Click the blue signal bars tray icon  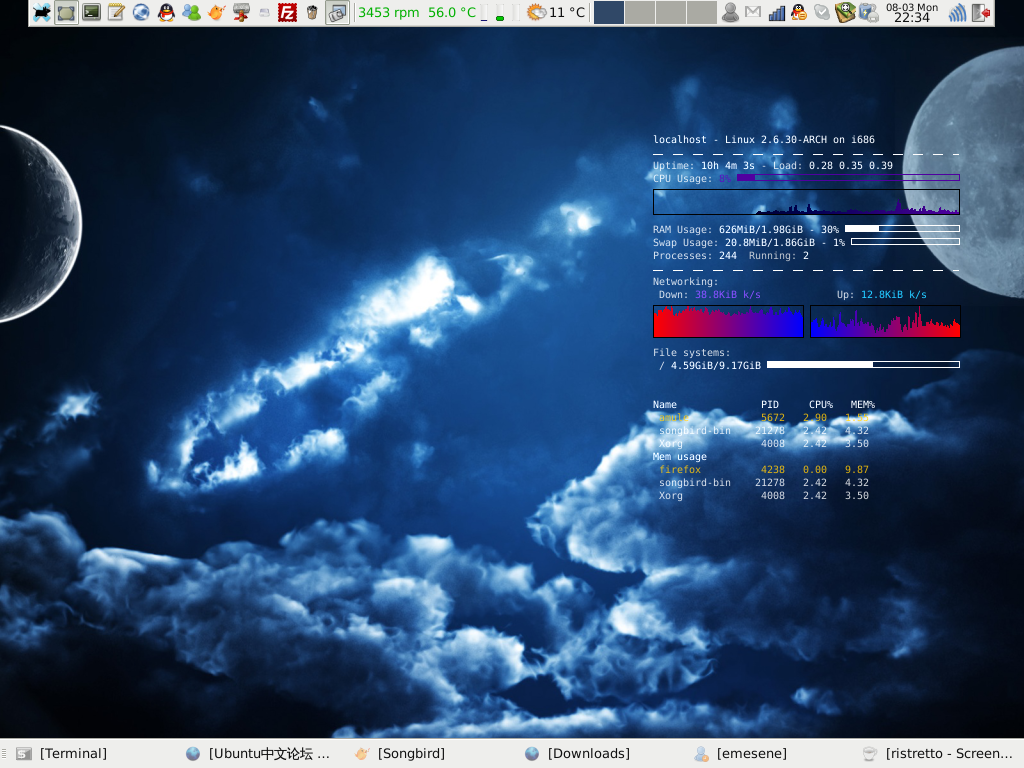776,12
